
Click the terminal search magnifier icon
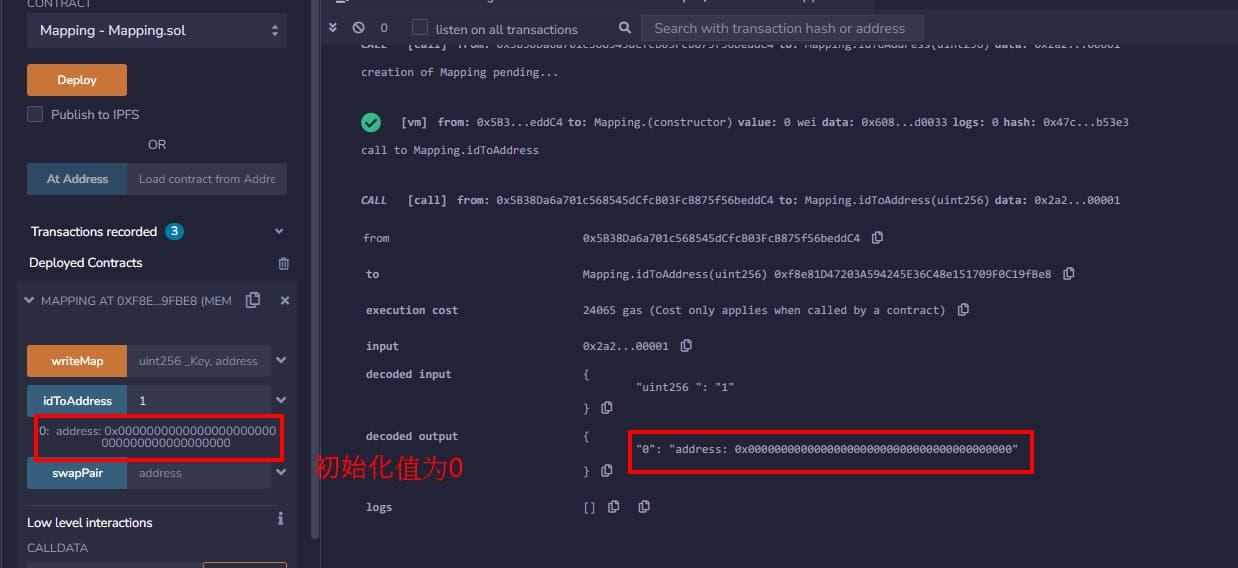click(x=625, y=28)
